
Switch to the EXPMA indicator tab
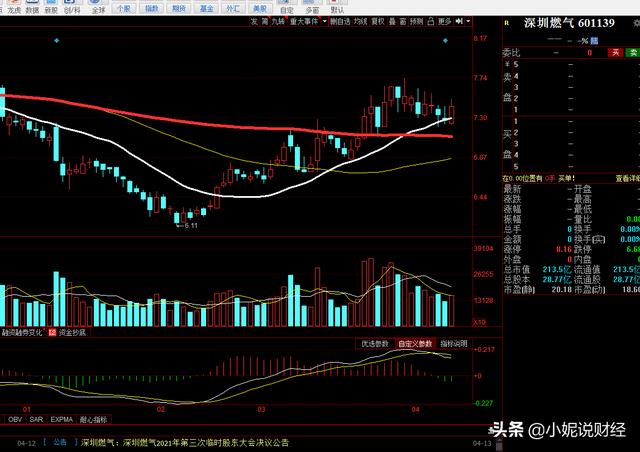click(62, 419)
